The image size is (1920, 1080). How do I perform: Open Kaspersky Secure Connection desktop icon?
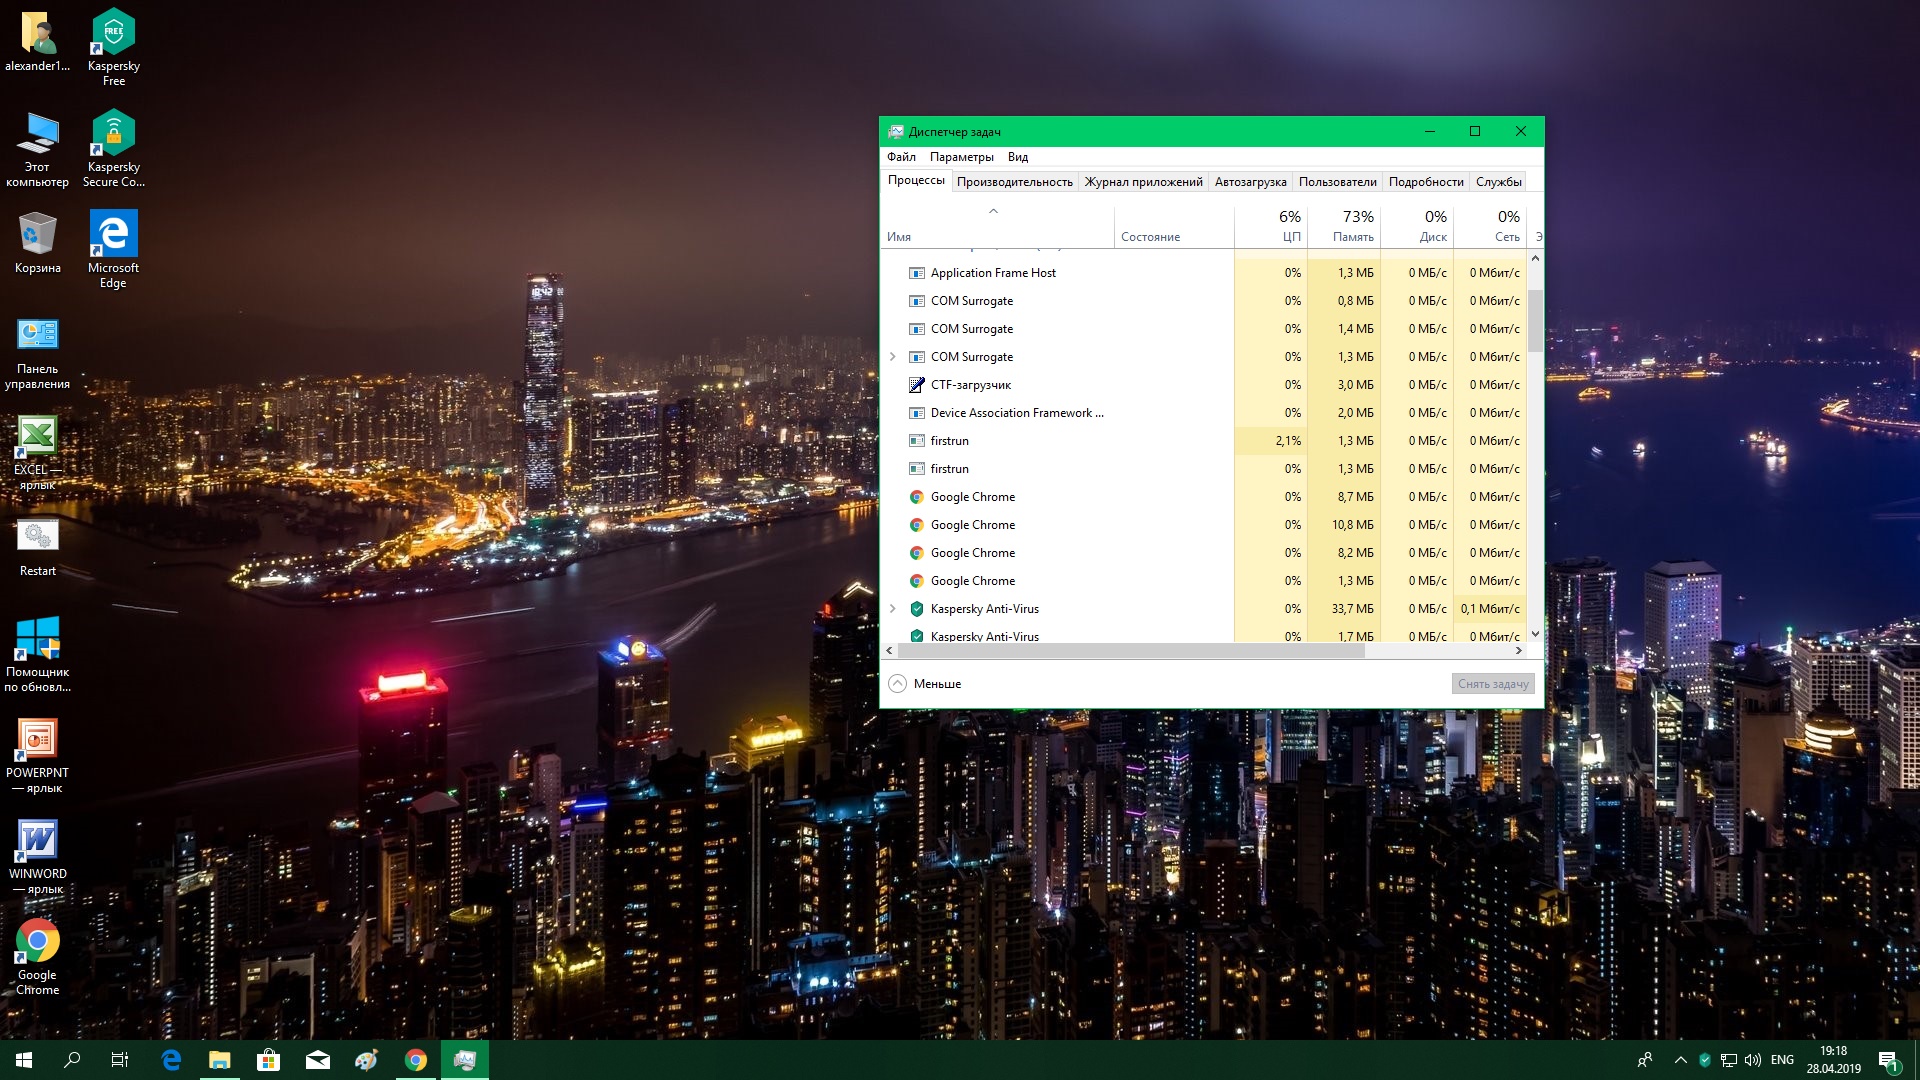[x=113, y=146]
